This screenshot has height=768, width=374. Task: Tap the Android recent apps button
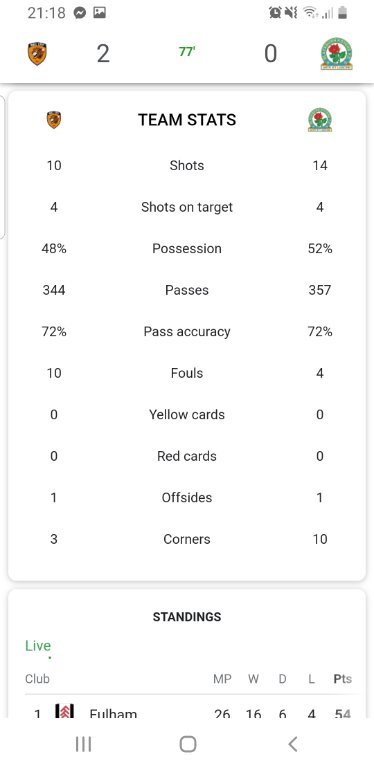[84, 744]
